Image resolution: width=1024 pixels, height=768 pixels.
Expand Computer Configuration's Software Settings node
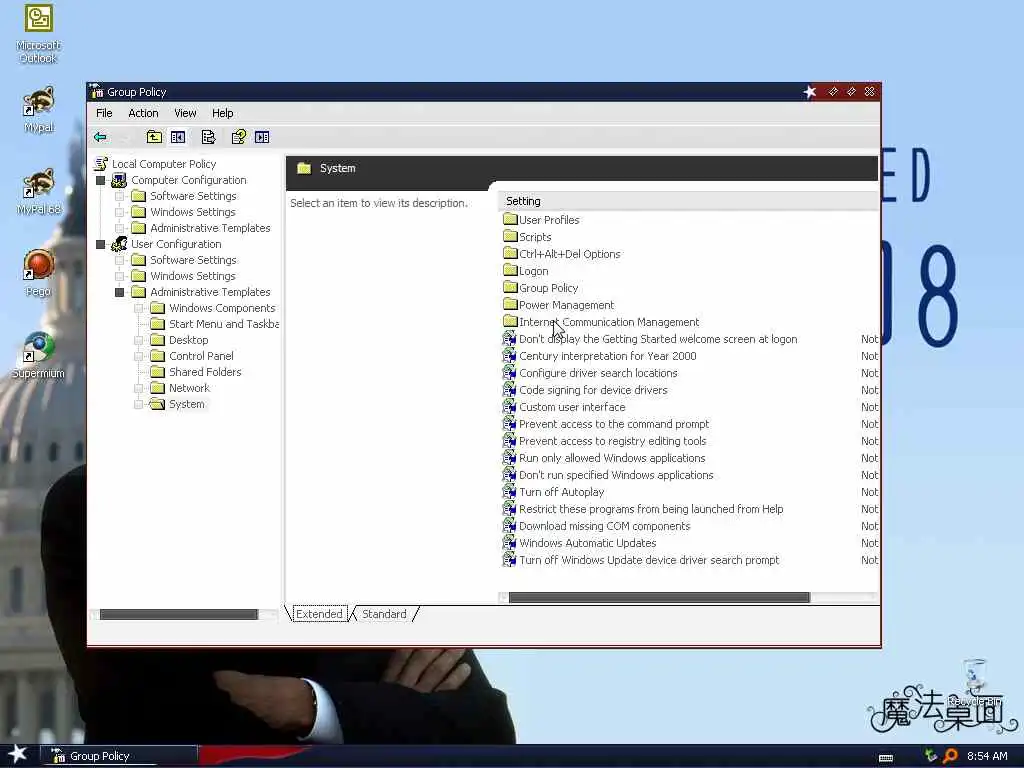(120, 196)
